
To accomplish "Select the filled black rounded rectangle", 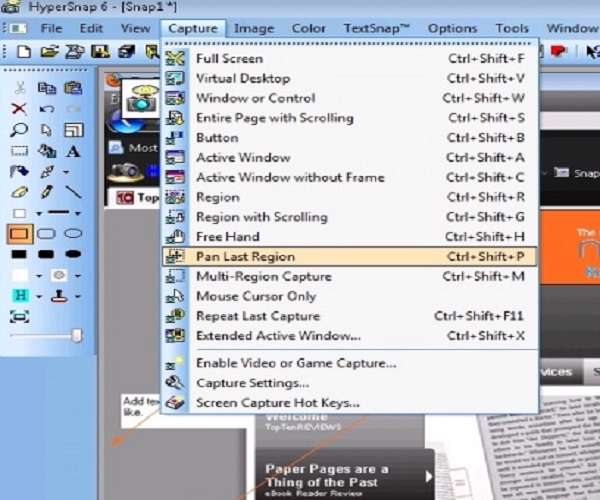I will click(46, 254).
